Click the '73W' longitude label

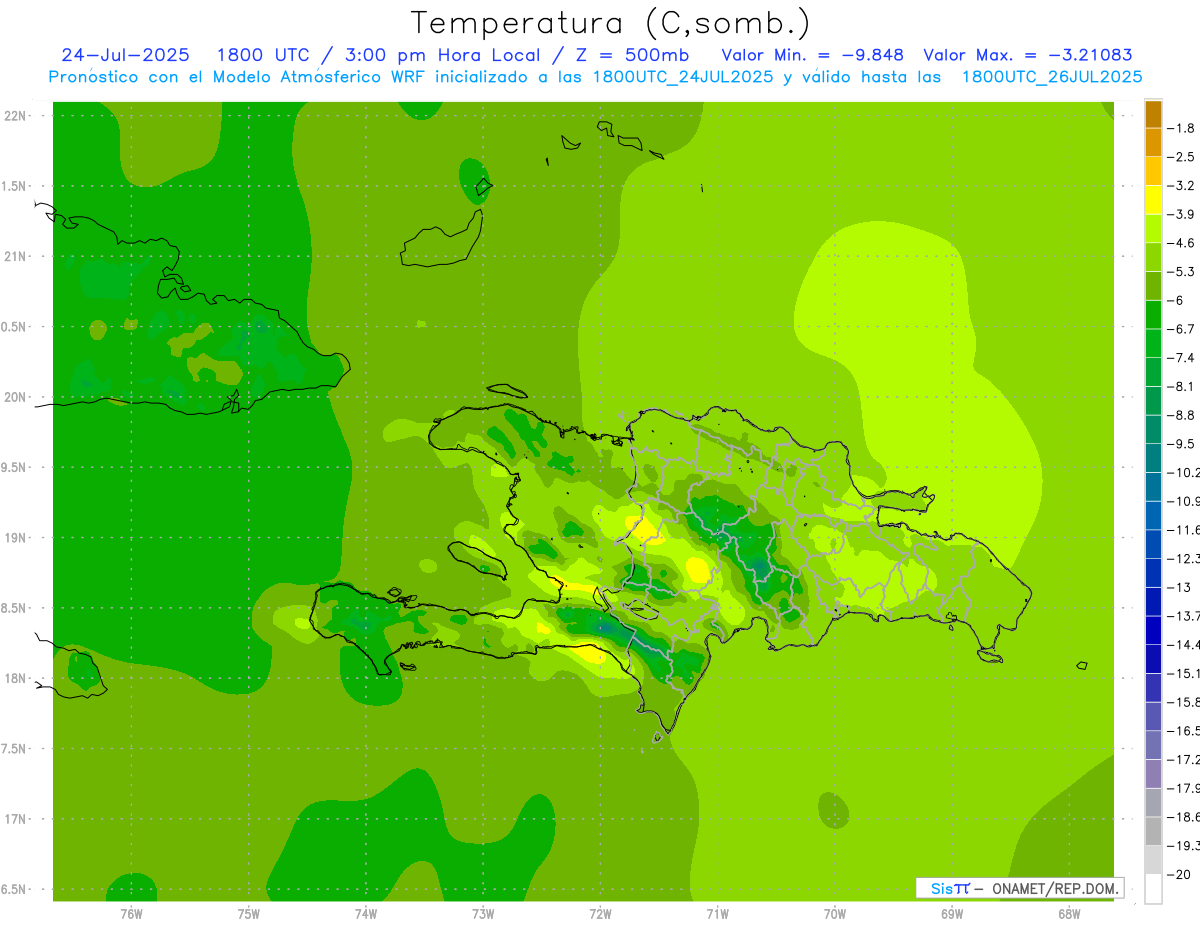[x=483, y=913]
